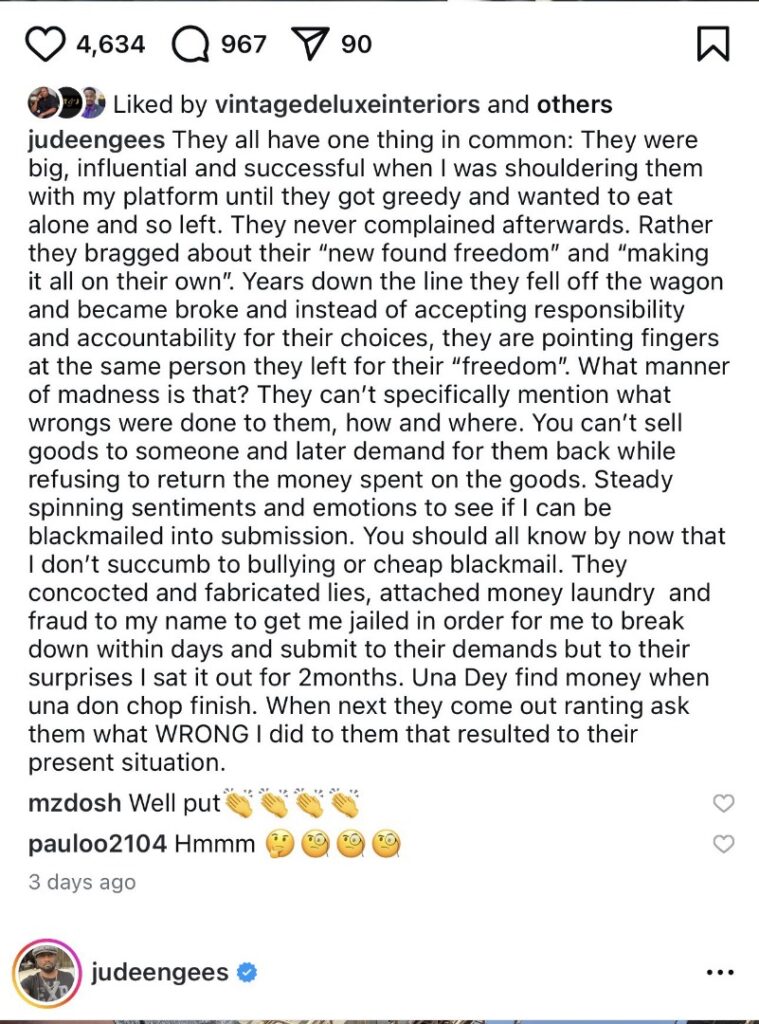
Task: View the others who liked the post
Action: [x=574, y=104]
